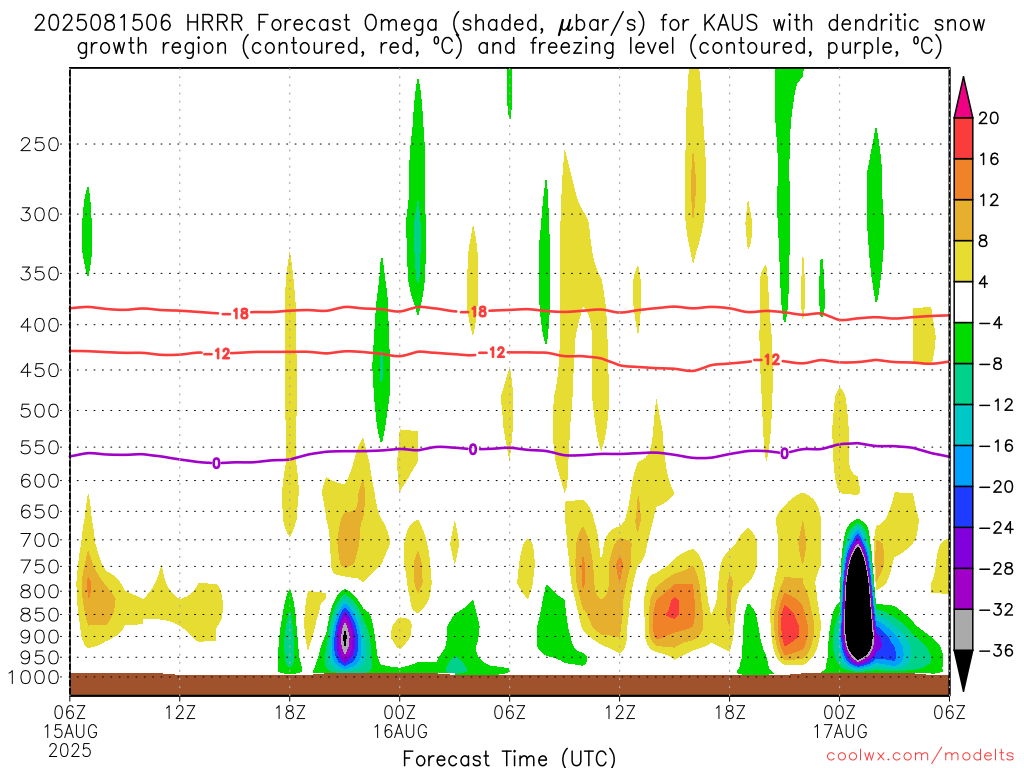1024x768 pixels.
Task: Click the pink arrow at the colorbar top
Action: pos(963,98)
